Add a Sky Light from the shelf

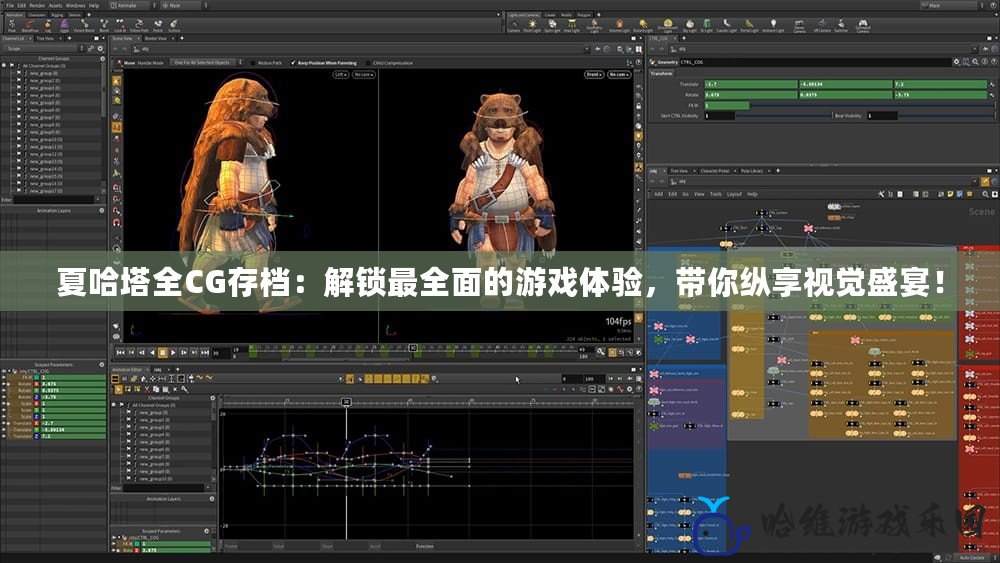(x=689, y=26)
